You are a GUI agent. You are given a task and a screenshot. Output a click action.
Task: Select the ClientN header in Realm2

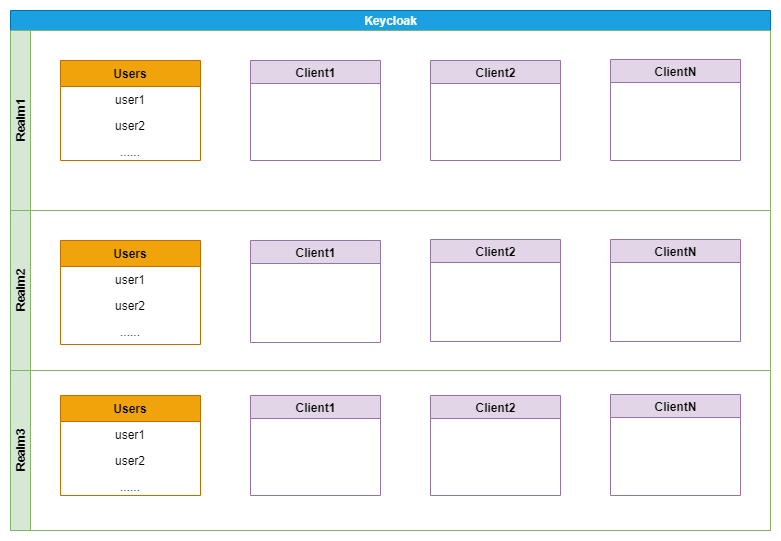tap(675, 251)
